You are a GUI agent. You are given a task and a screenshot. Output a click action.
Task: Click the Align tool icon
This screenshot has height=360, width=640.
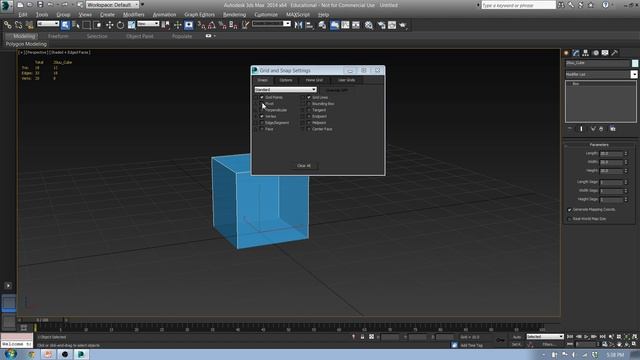point(309,25)
